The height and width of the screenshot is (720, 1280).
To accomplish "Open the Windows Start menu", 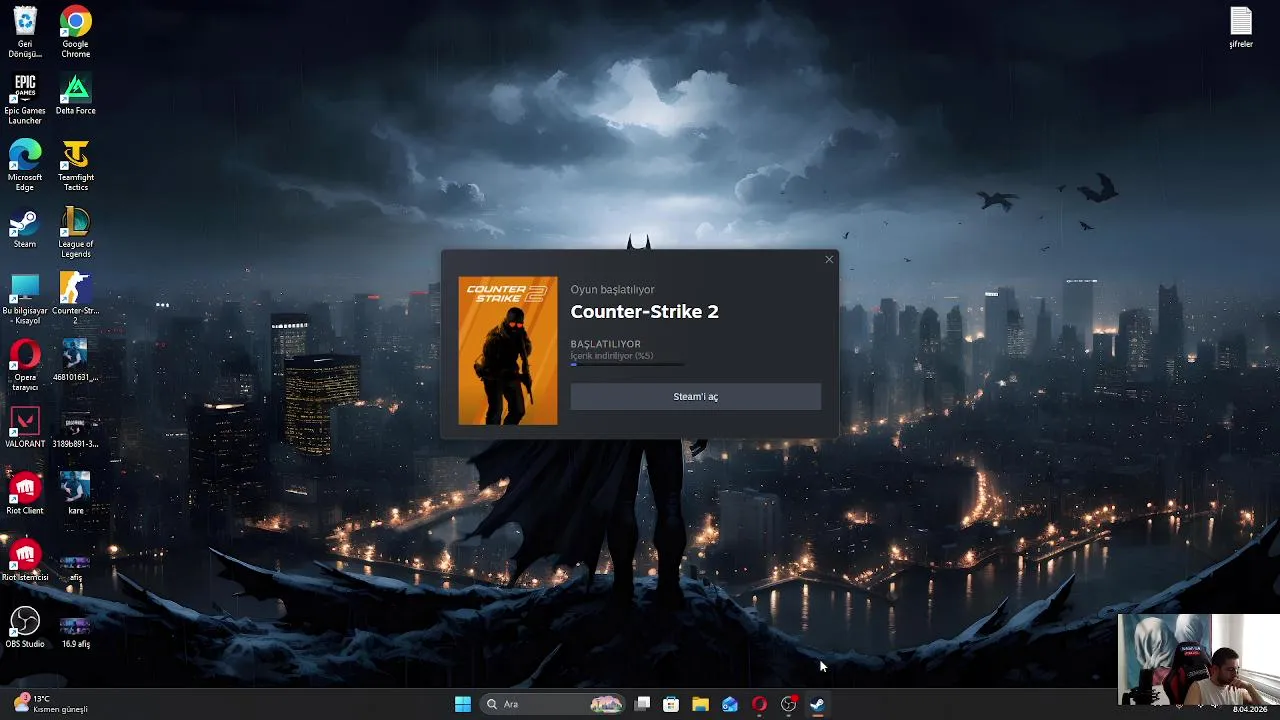I will point(463,704).
